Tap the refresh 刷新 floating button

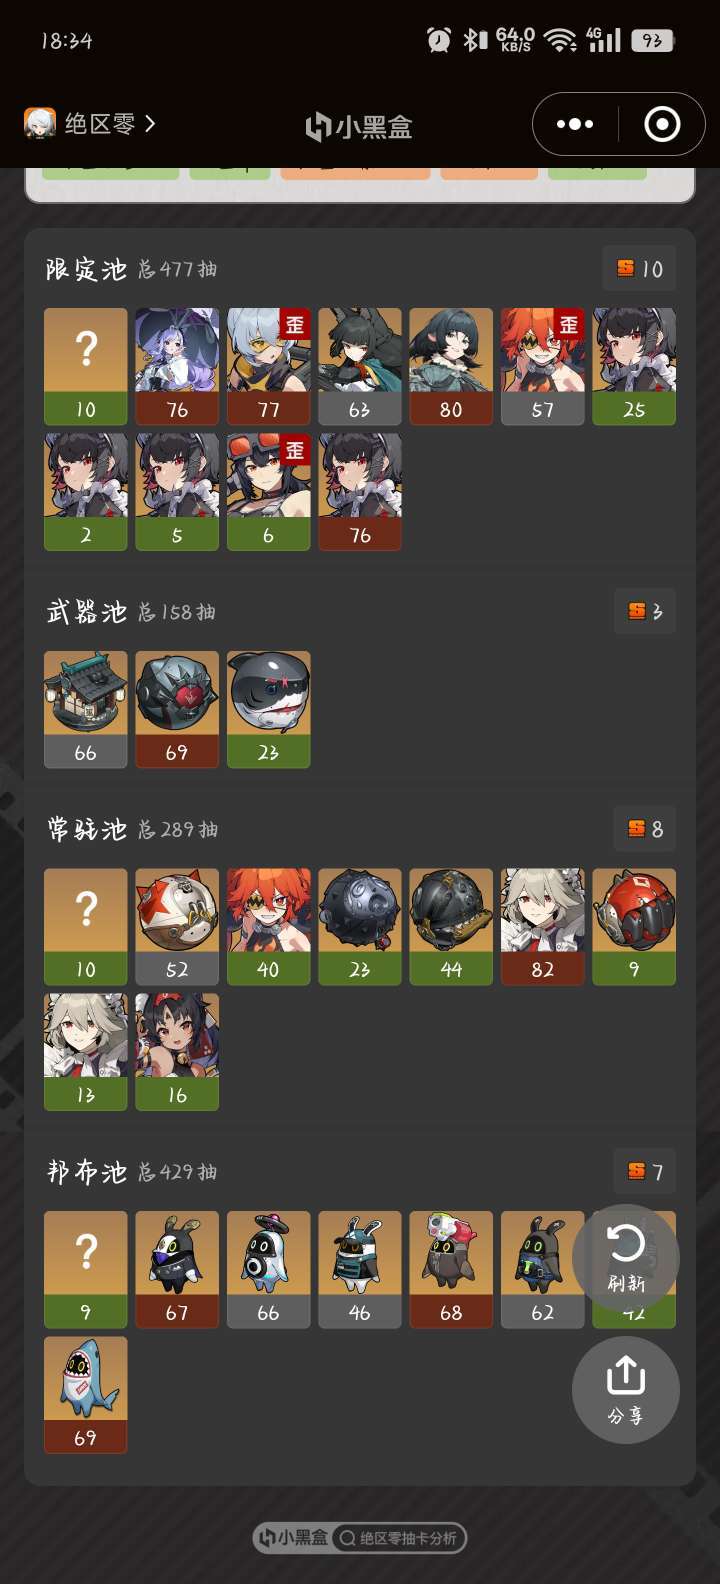(626, 1258)
